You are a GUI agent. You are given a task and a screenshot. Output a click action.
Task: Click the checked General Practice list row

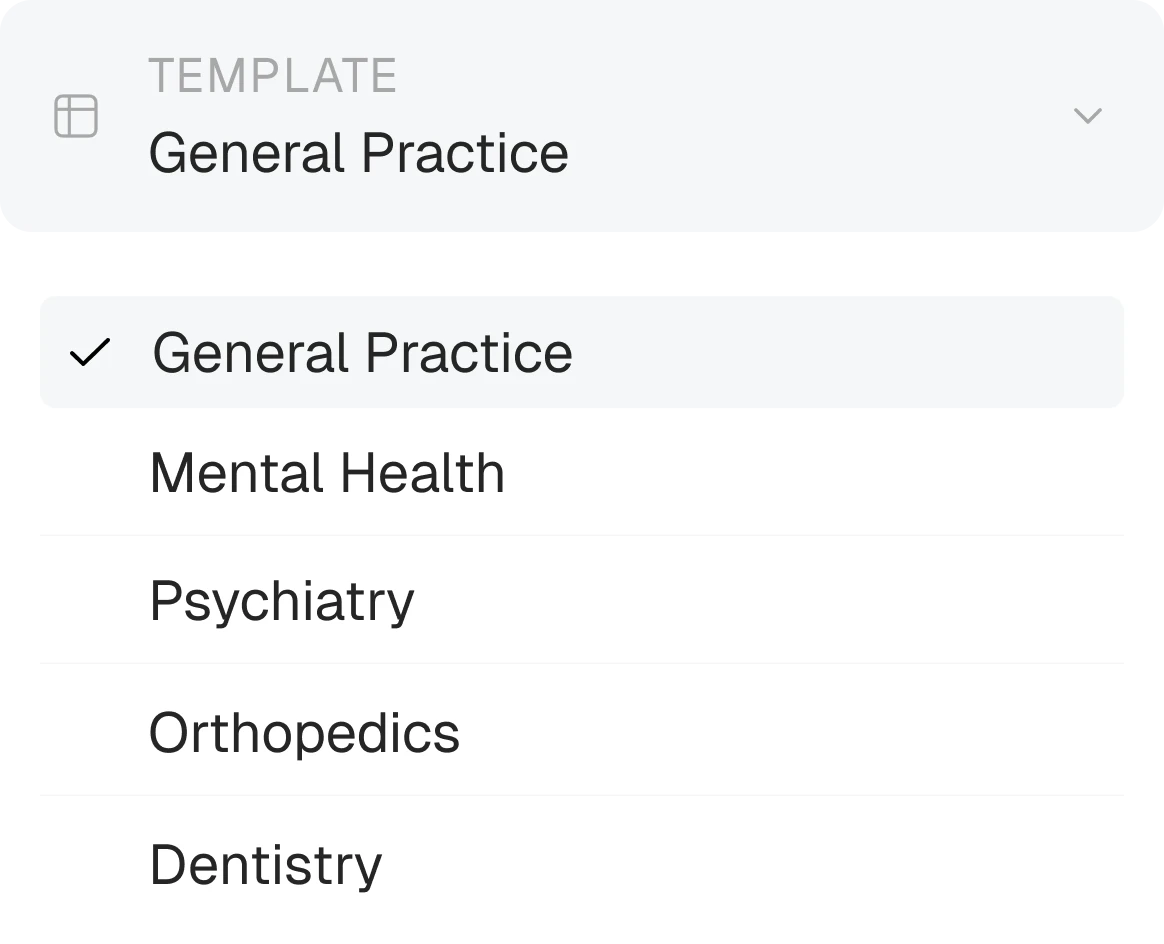582,352
